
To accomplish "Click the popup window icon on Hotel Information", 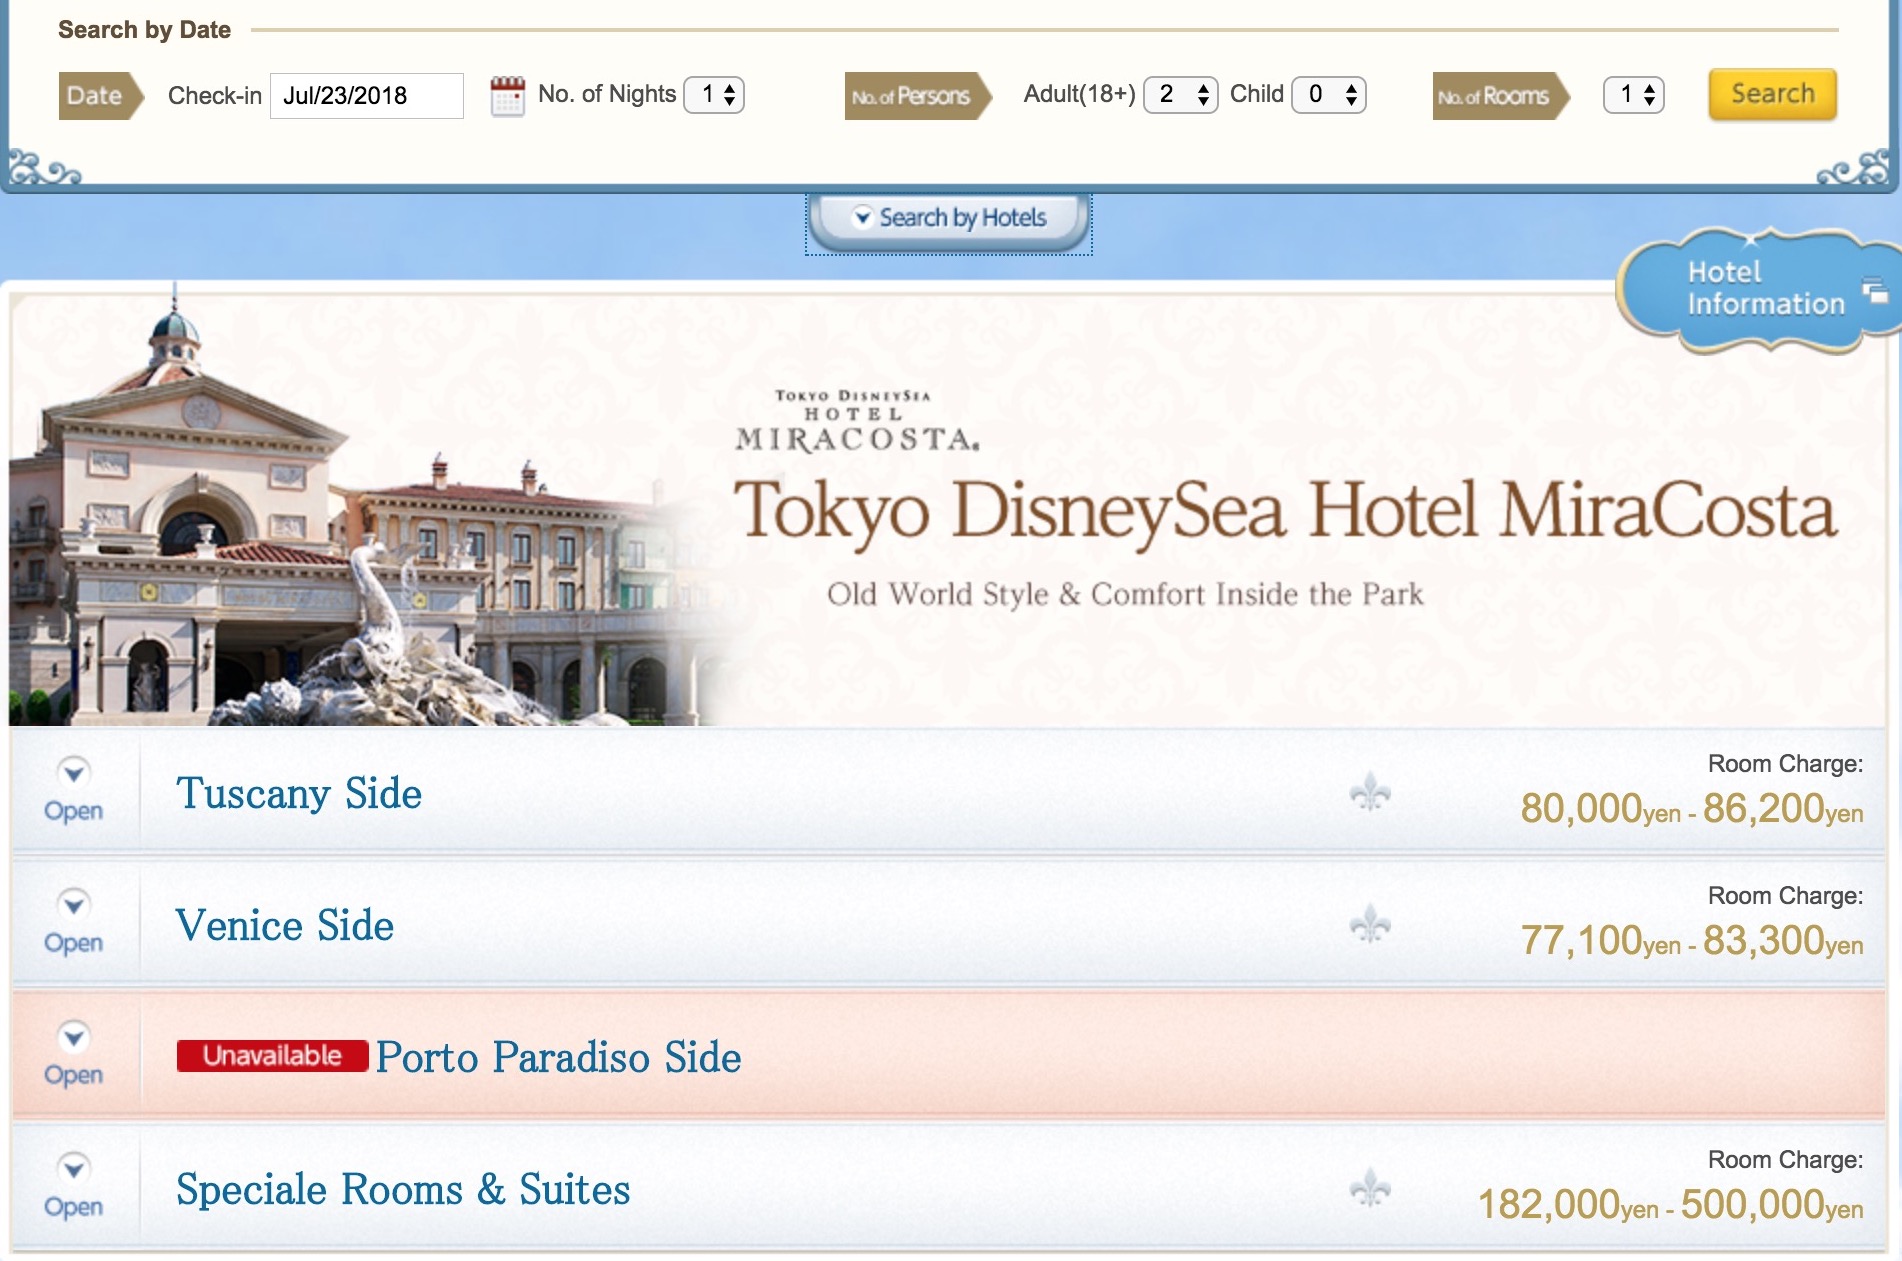I will click(1875, 291).
